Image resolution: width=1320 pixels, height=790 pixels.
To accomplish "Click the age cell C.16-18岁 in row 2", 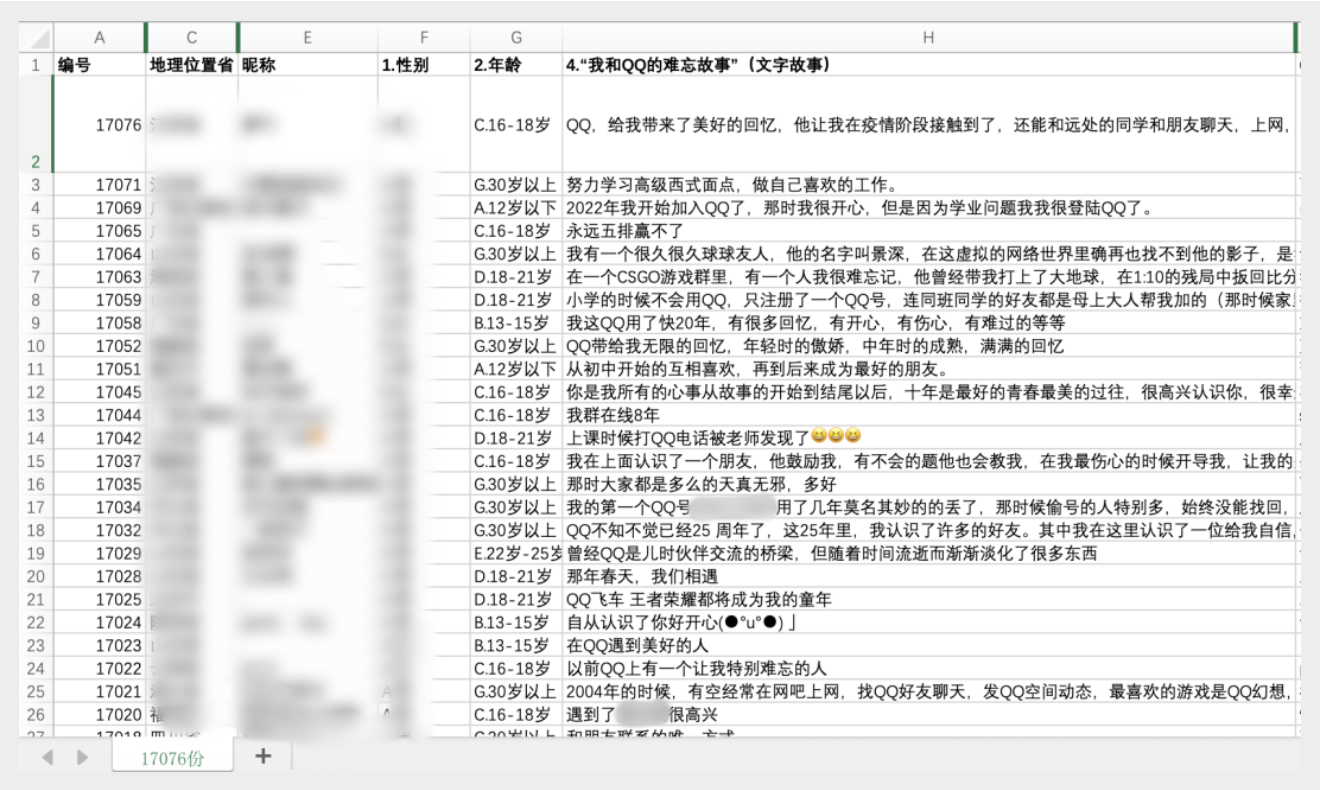I will point(516,125).
